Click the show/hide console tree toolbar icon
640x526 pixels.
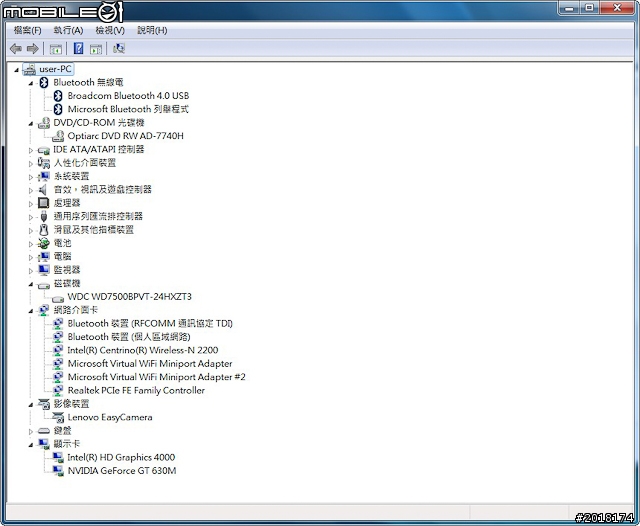[x=56, y=49]
